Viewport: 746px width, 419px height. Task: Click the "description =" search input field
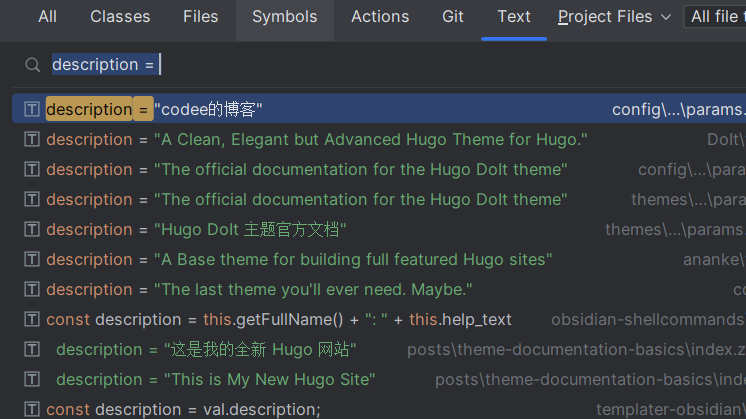tap(400, 65)
